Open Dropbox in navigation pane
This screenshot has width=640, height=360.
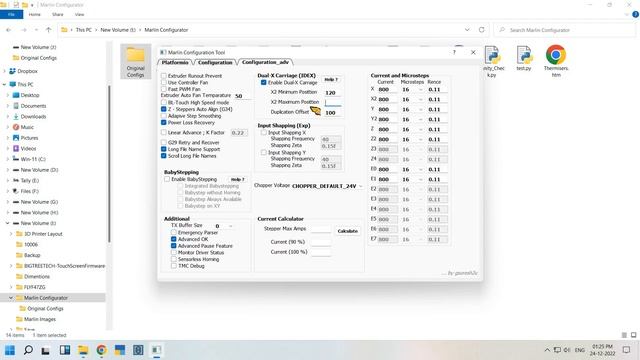27,71
